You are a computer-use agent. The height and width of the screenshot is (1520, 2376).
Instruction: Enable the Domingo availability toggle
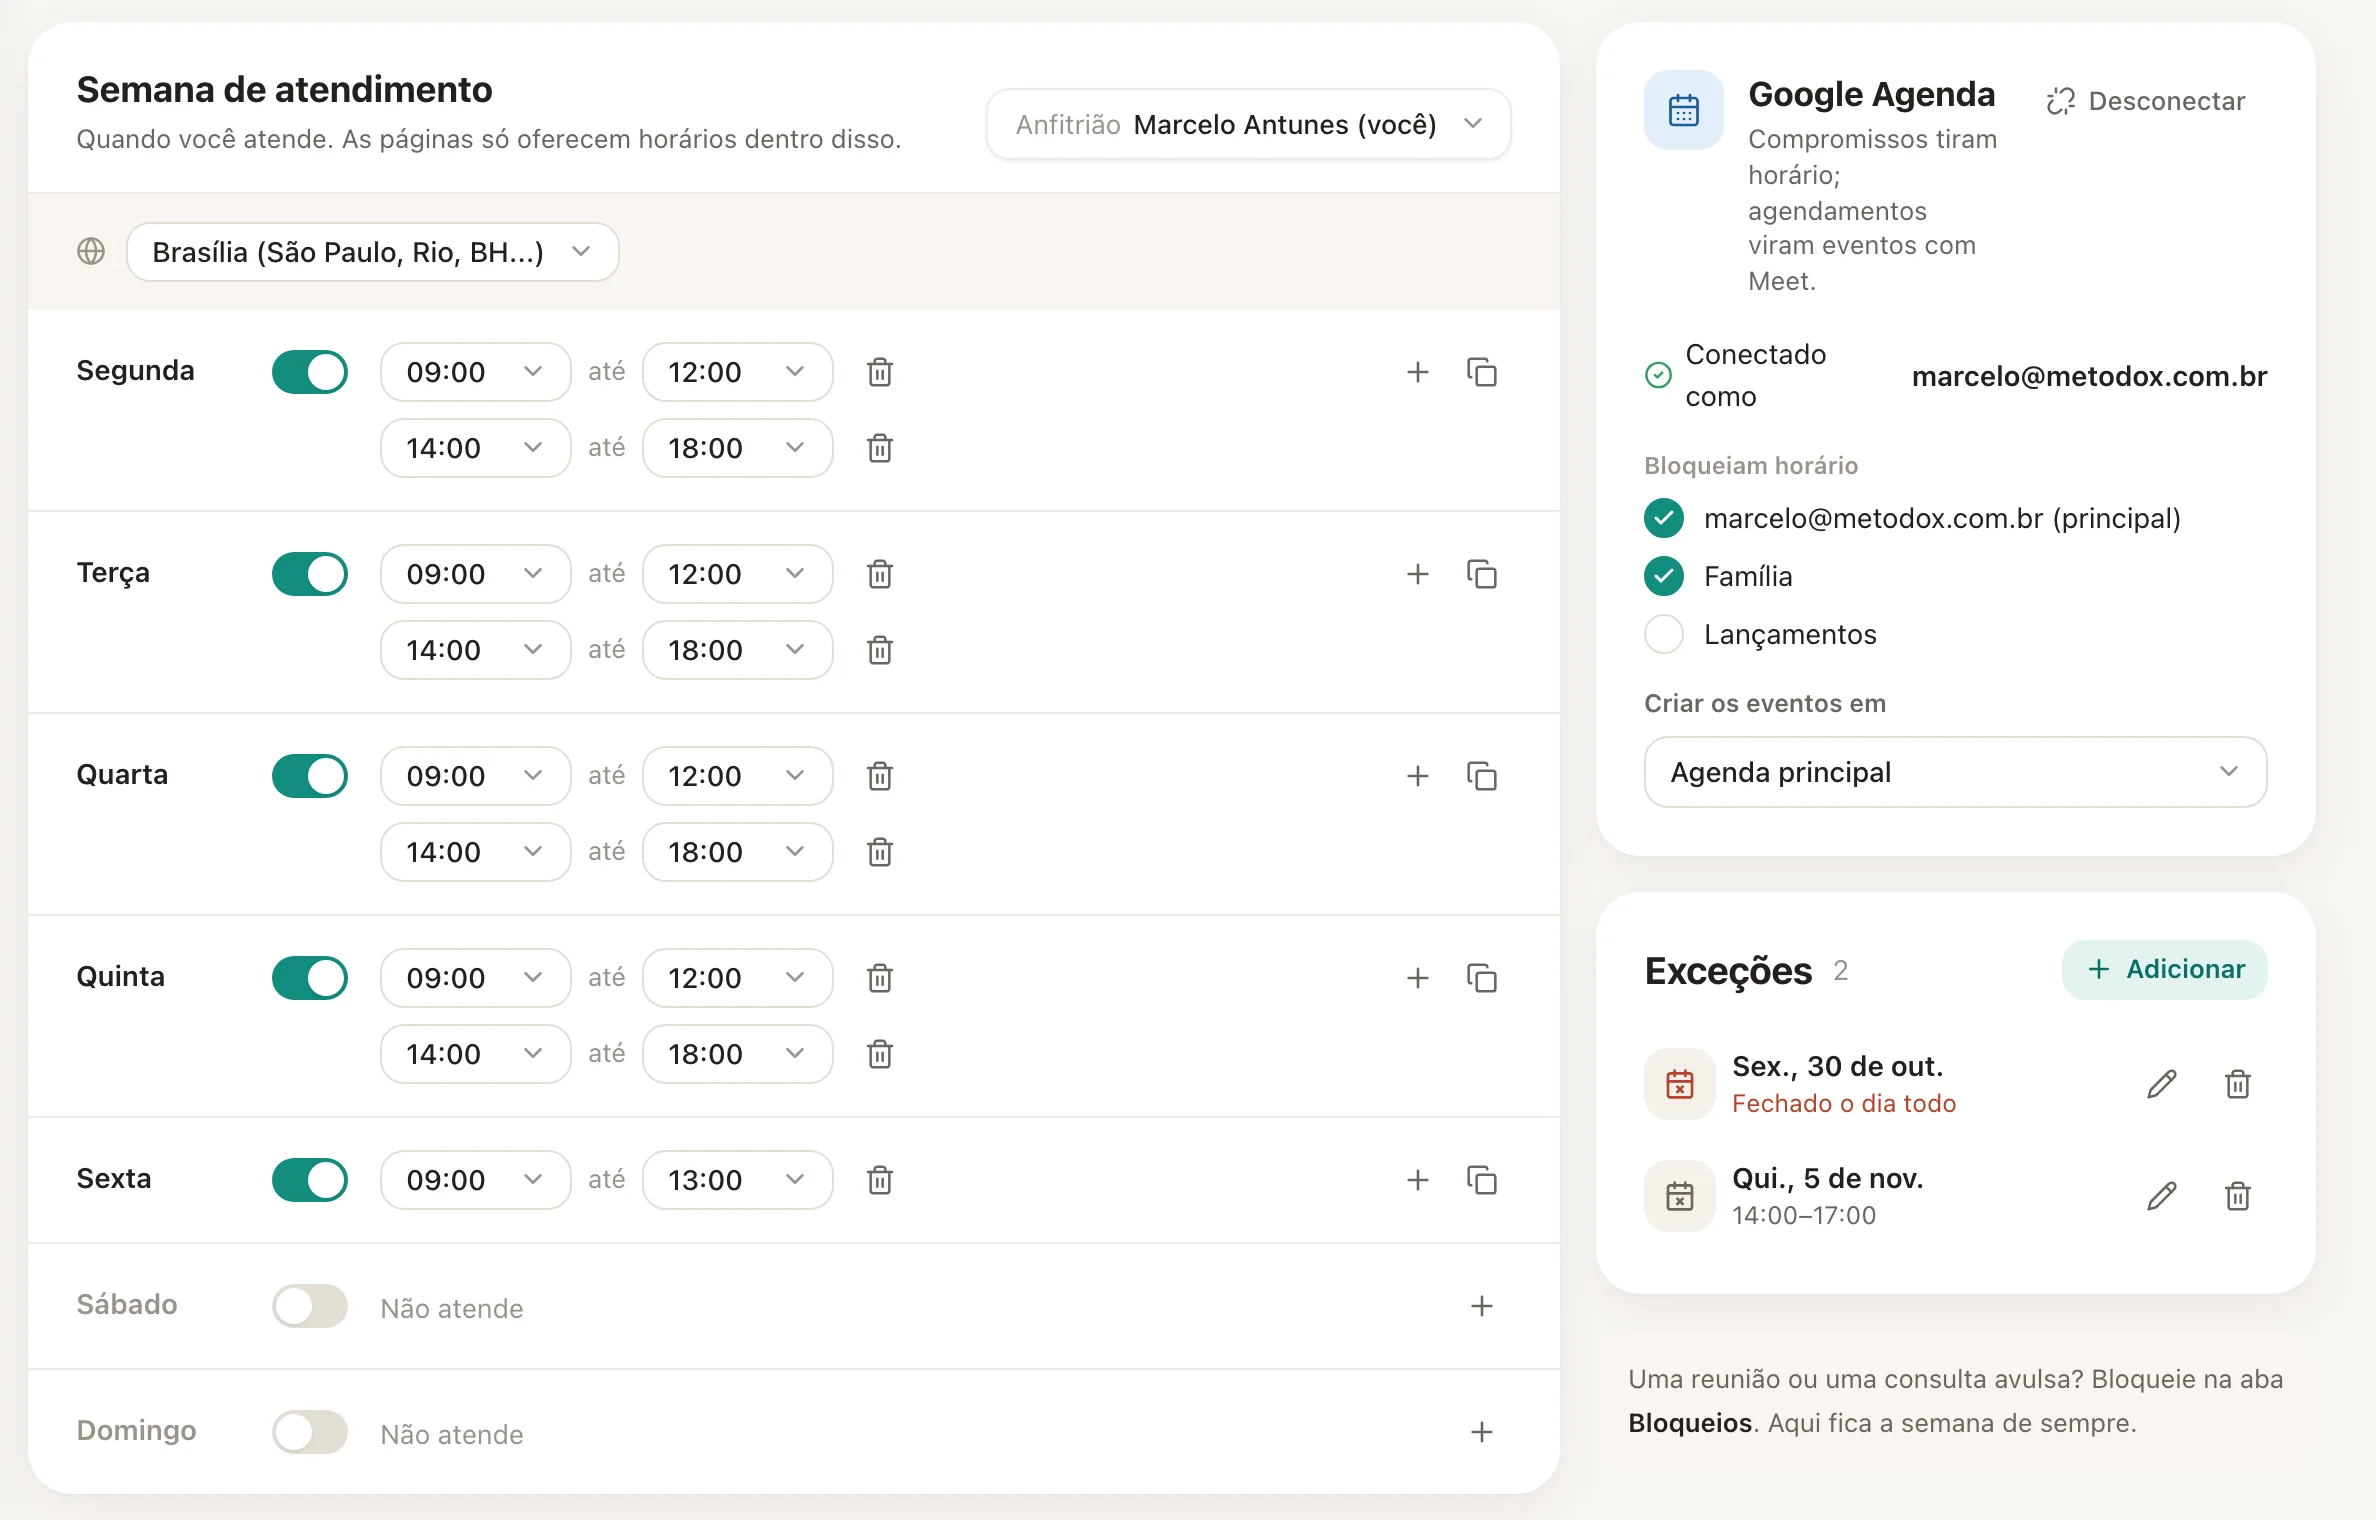pos(310,1432)
